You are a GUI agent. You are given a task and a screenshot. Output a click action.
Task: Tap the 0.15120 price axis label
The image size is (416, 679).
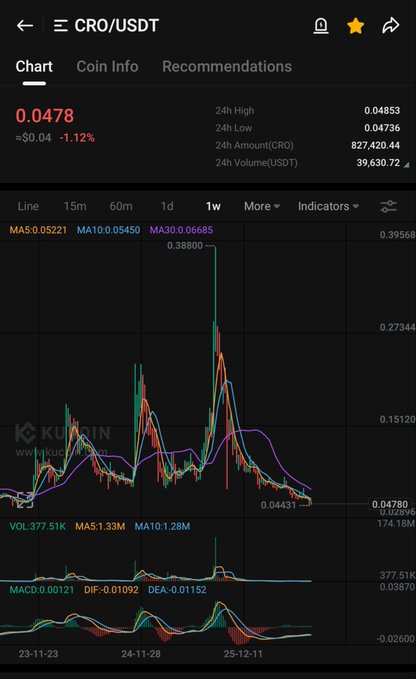pos(397,419)
